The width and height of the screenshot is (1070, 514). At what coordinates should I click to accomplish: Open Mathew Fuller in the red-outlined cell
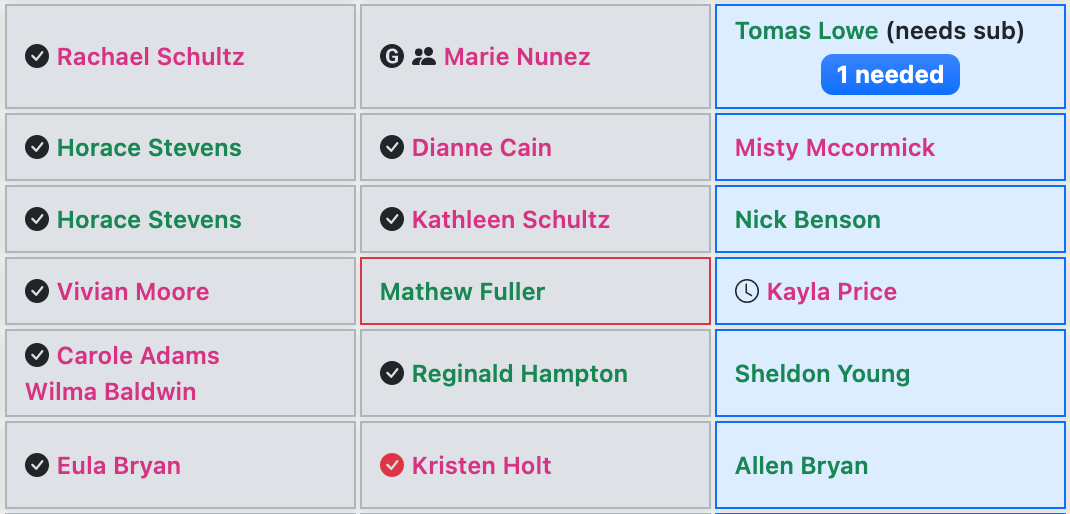[463, 292]
